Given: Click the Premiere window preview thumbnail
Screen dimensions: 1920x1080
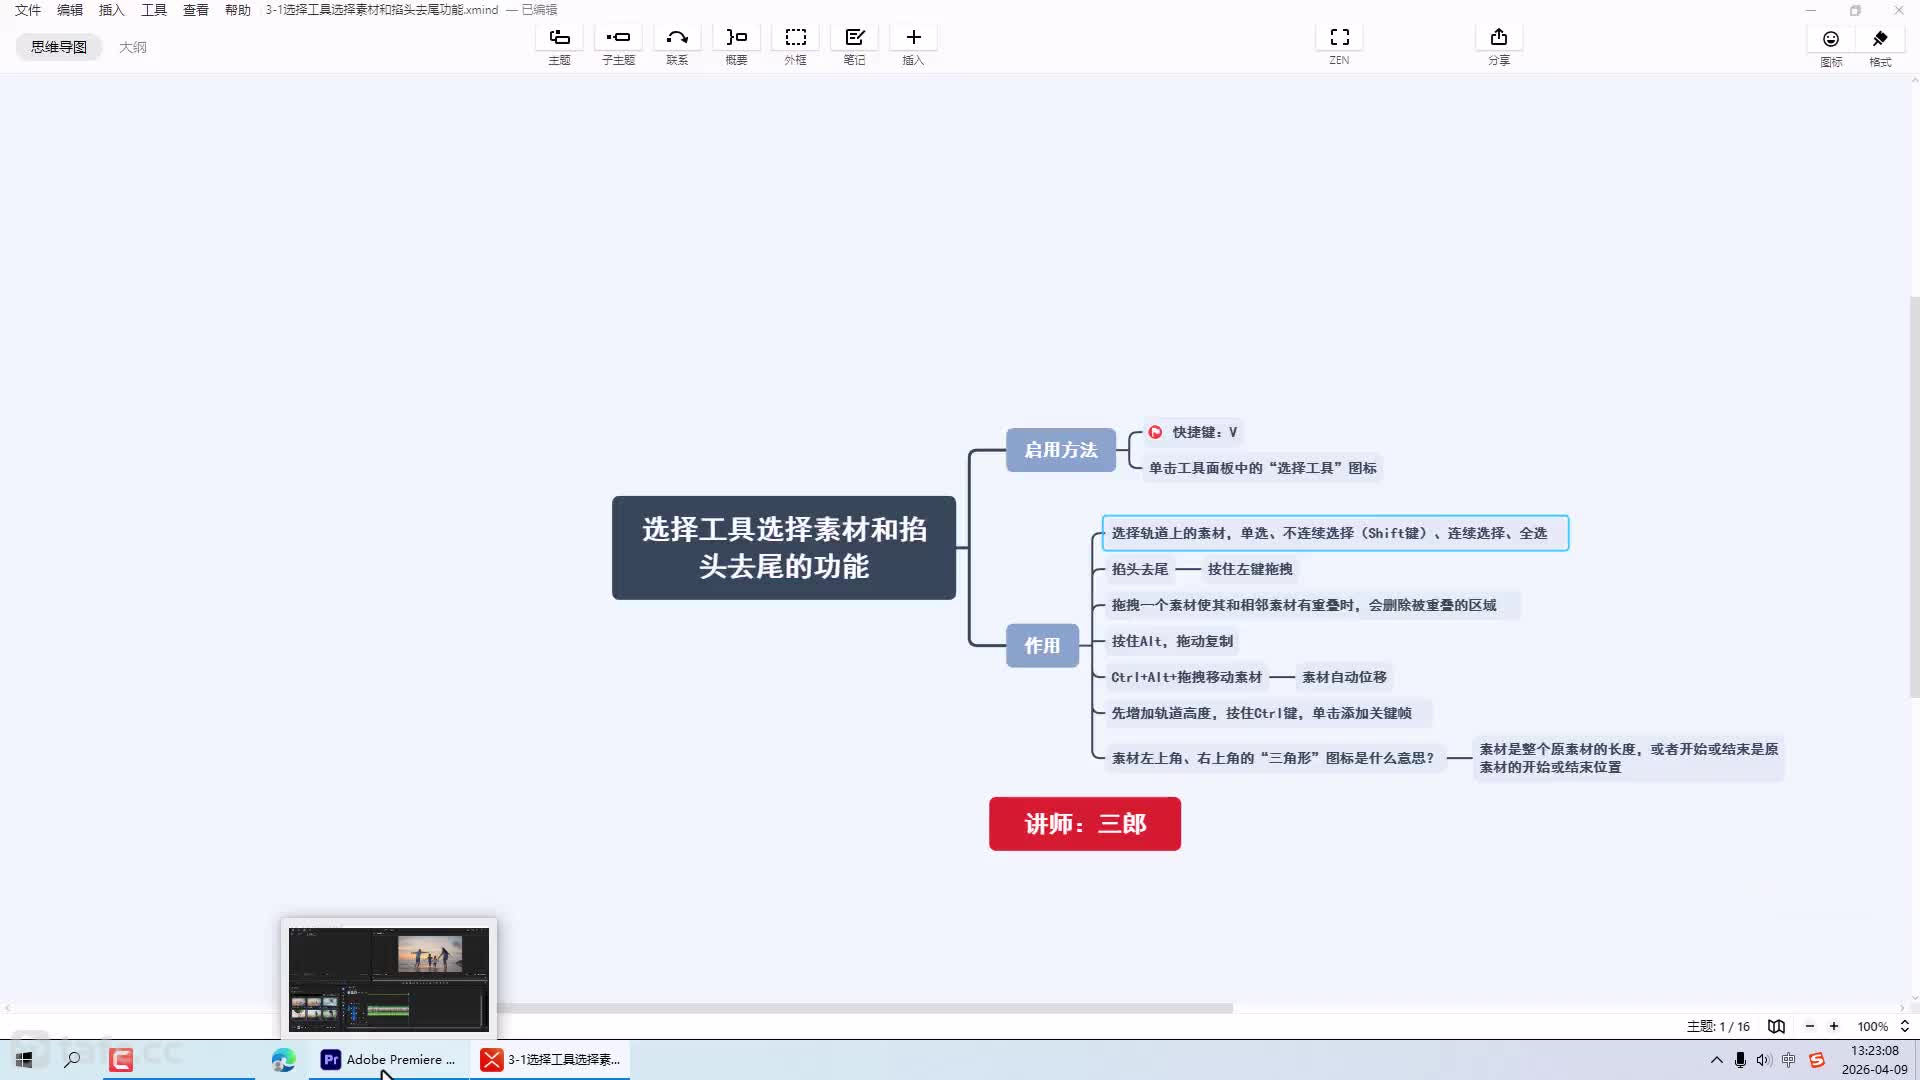Looking at the screenshot, I should tap(389, 979).
